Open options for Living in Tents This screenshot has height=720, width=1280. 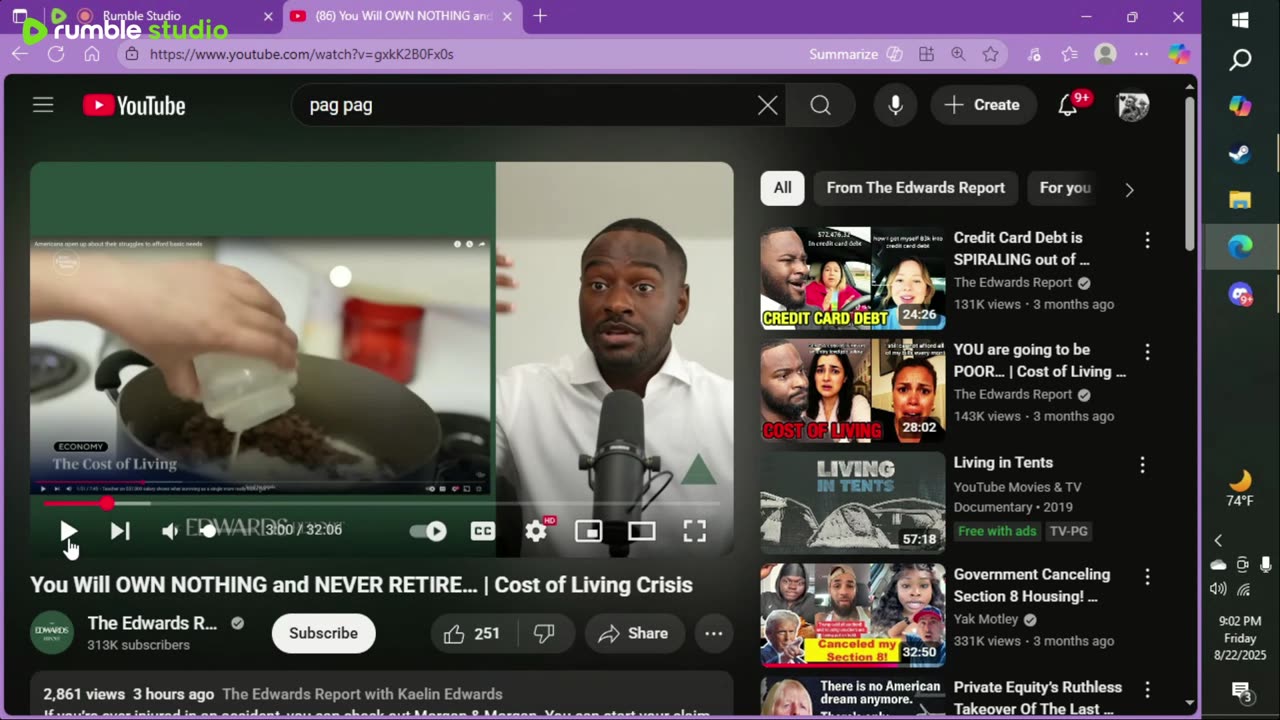[1142, 465]
